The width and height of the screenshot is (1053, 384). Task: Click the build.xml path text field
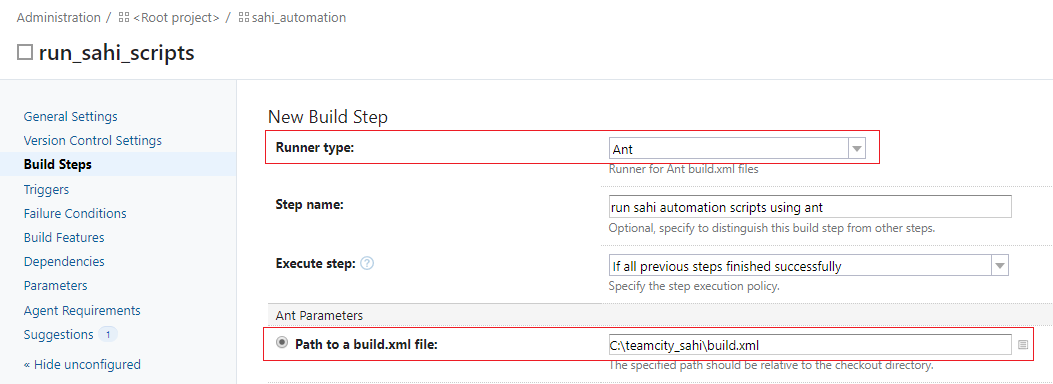810,345
